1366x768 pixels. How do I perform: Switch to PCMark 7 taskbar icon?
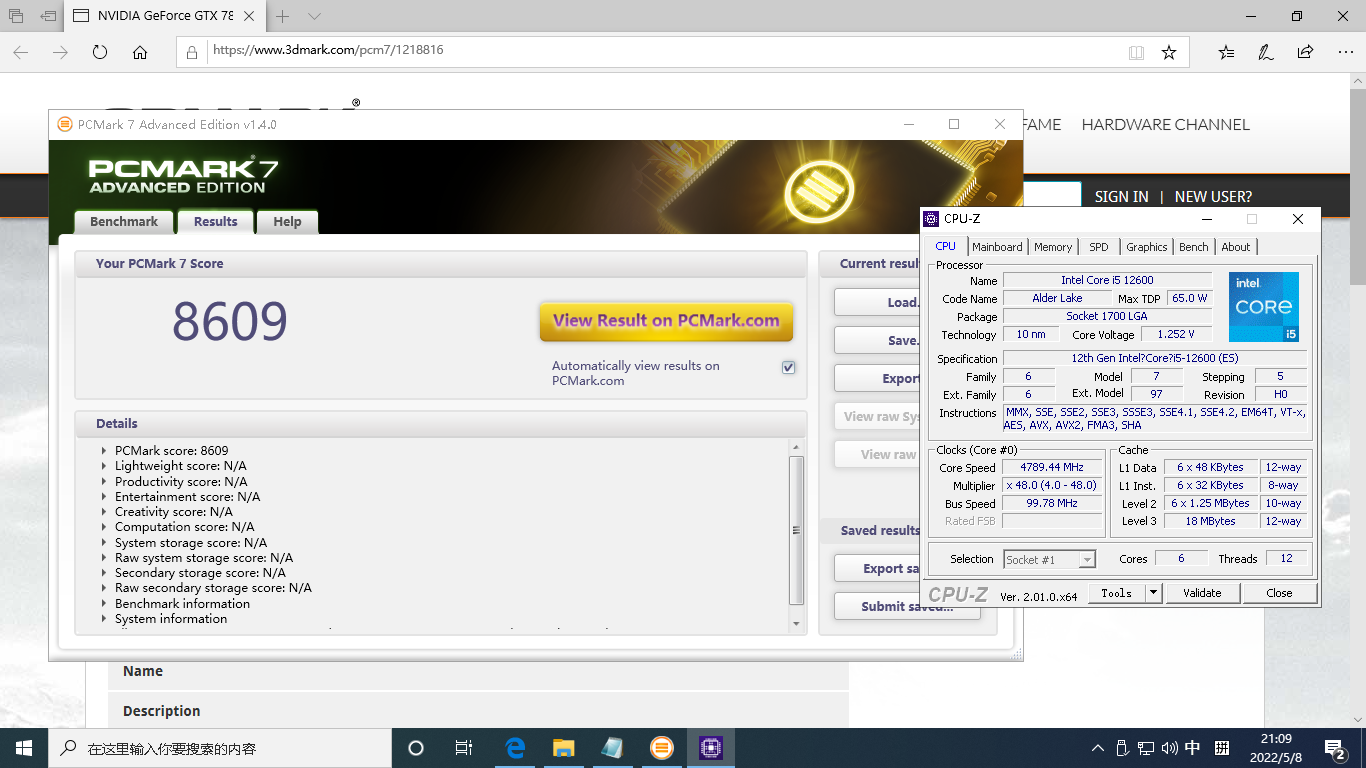pos(661,748)
